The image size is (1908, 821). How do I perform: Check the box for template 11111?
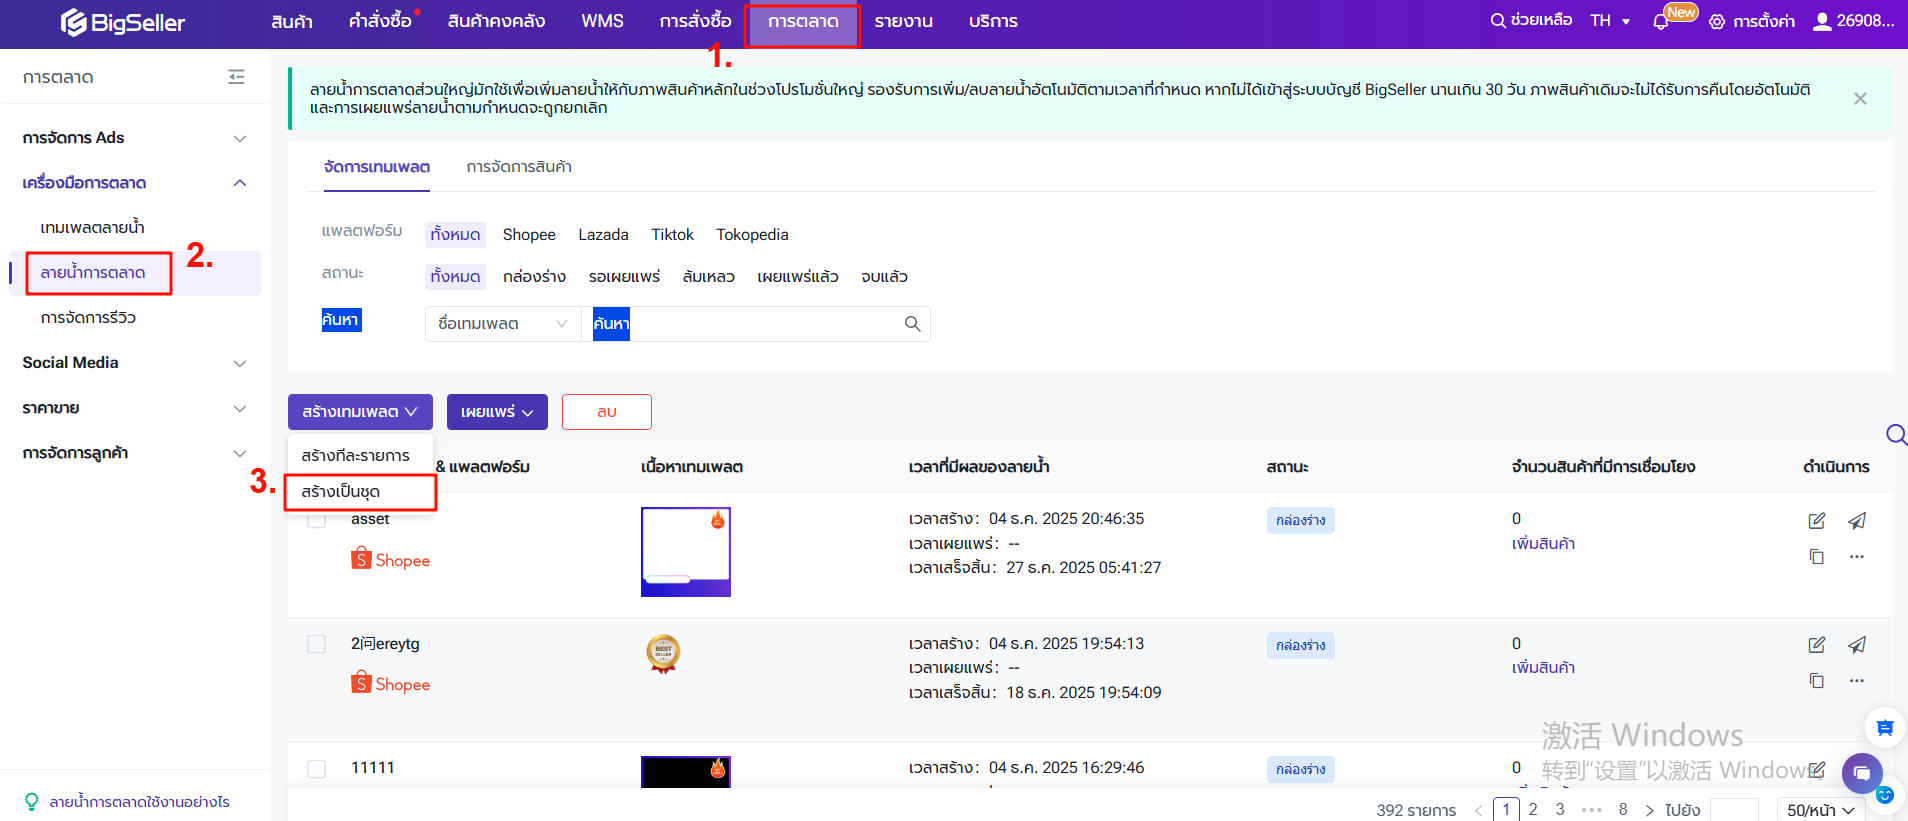point(317,768)
